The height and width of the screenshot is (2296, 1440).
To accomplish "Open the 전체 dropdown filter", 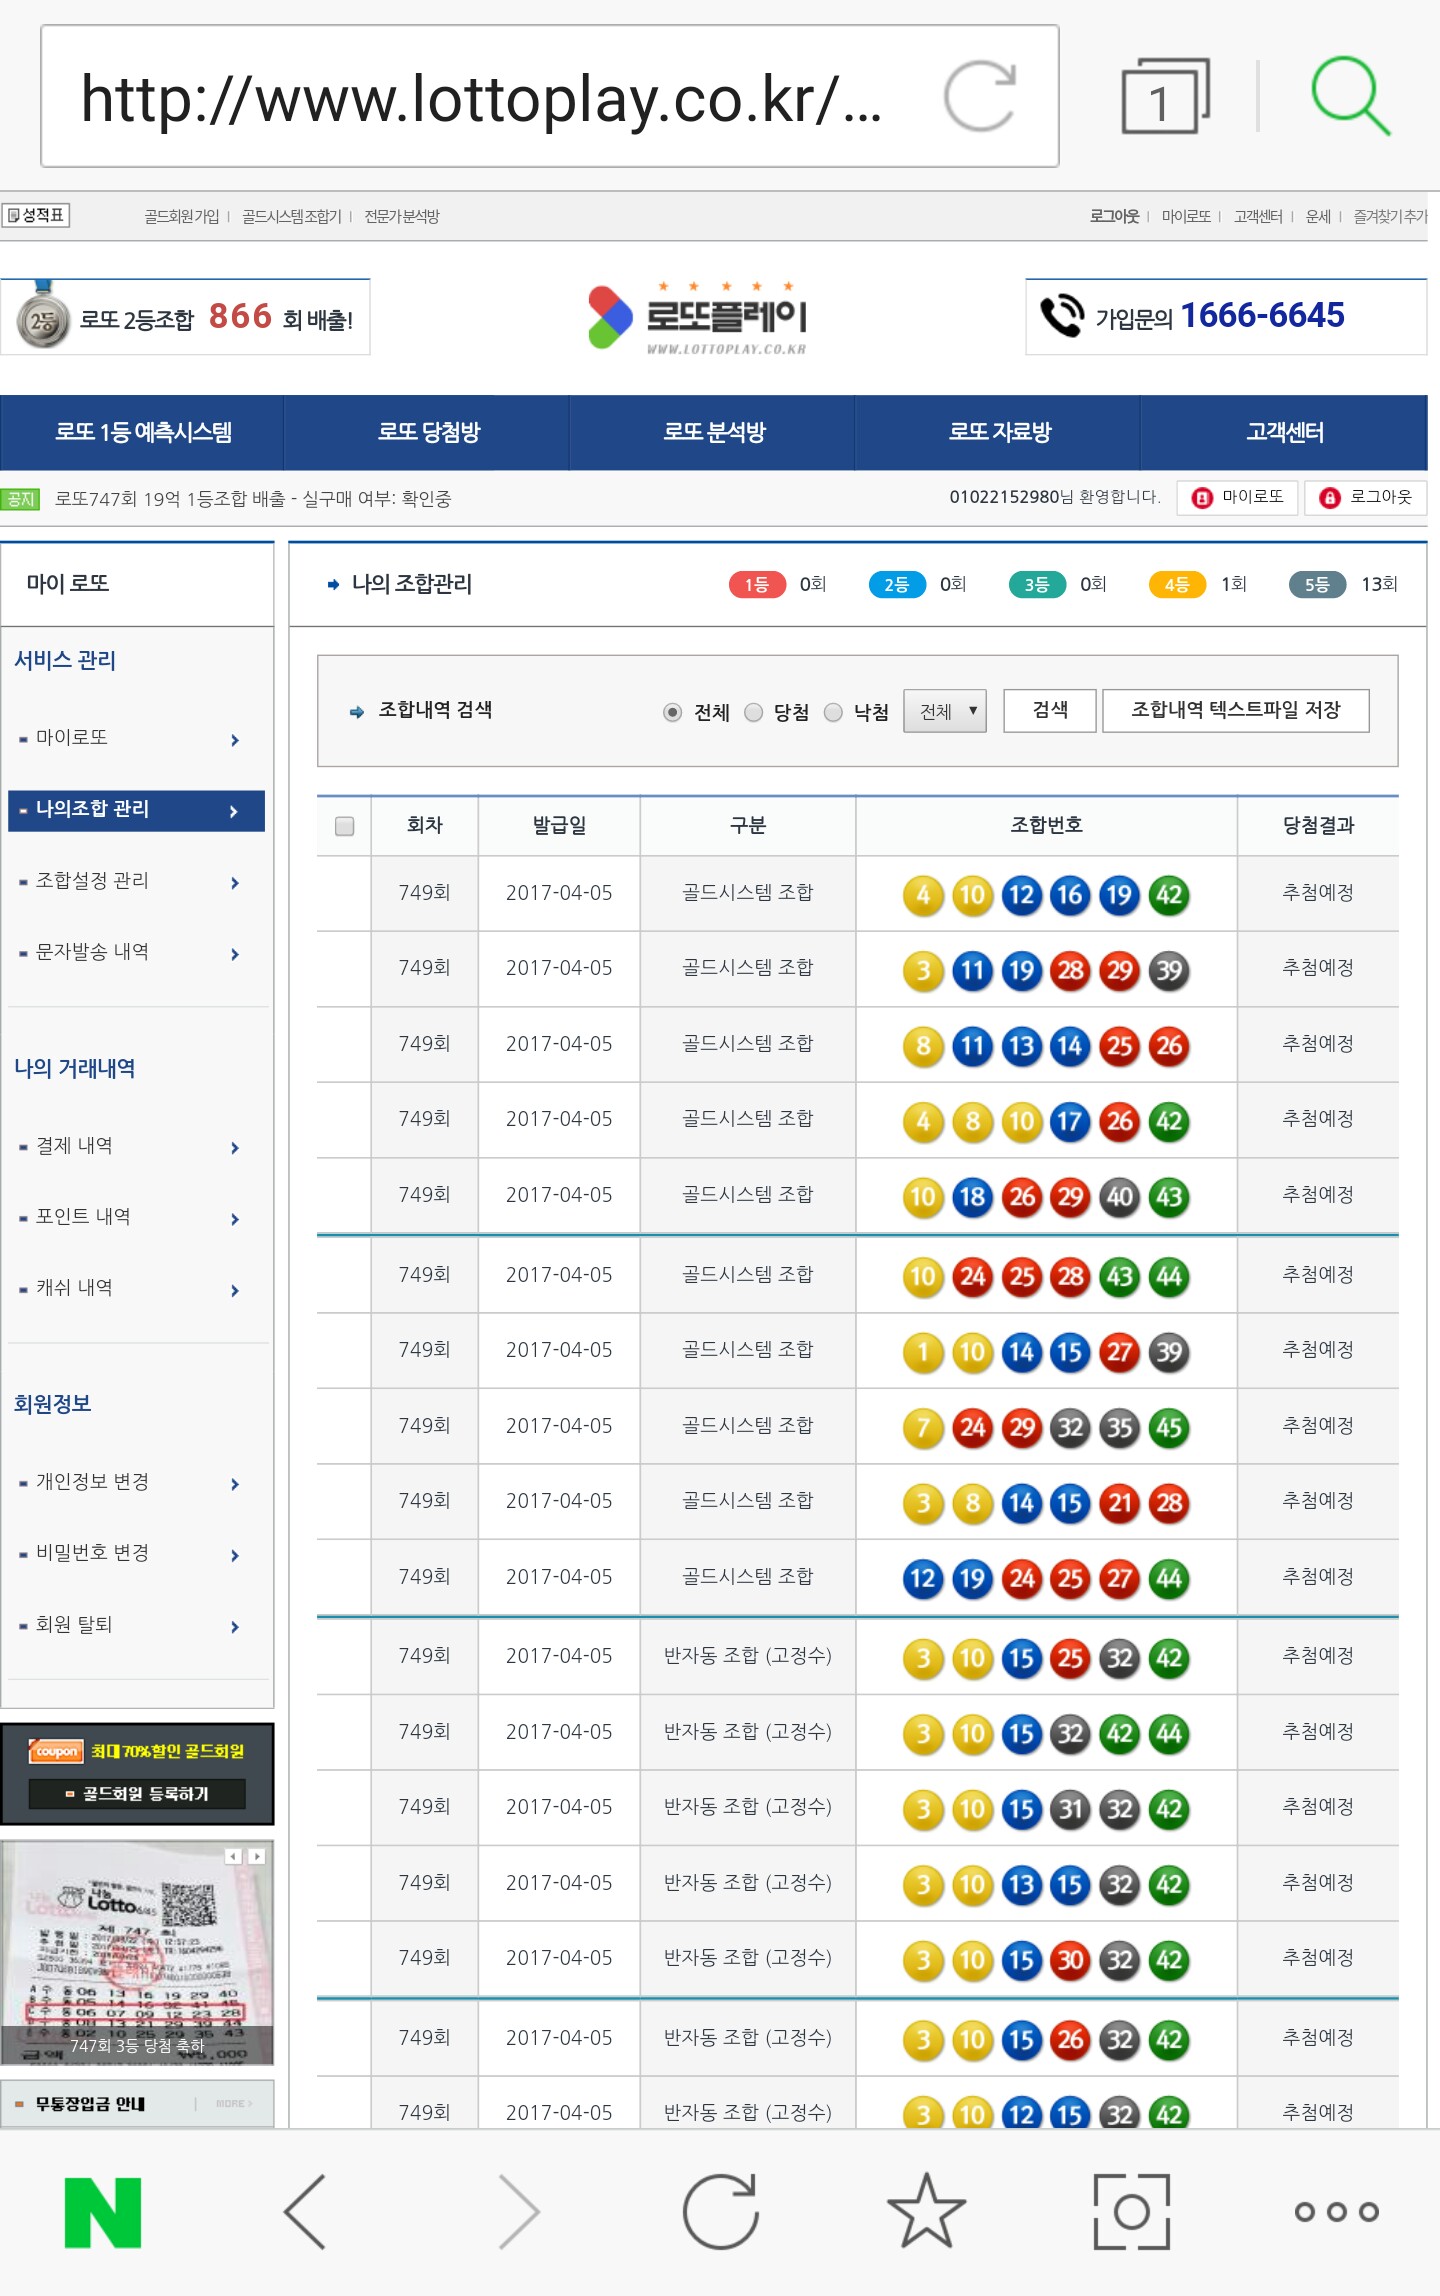I will pos(945,711).
